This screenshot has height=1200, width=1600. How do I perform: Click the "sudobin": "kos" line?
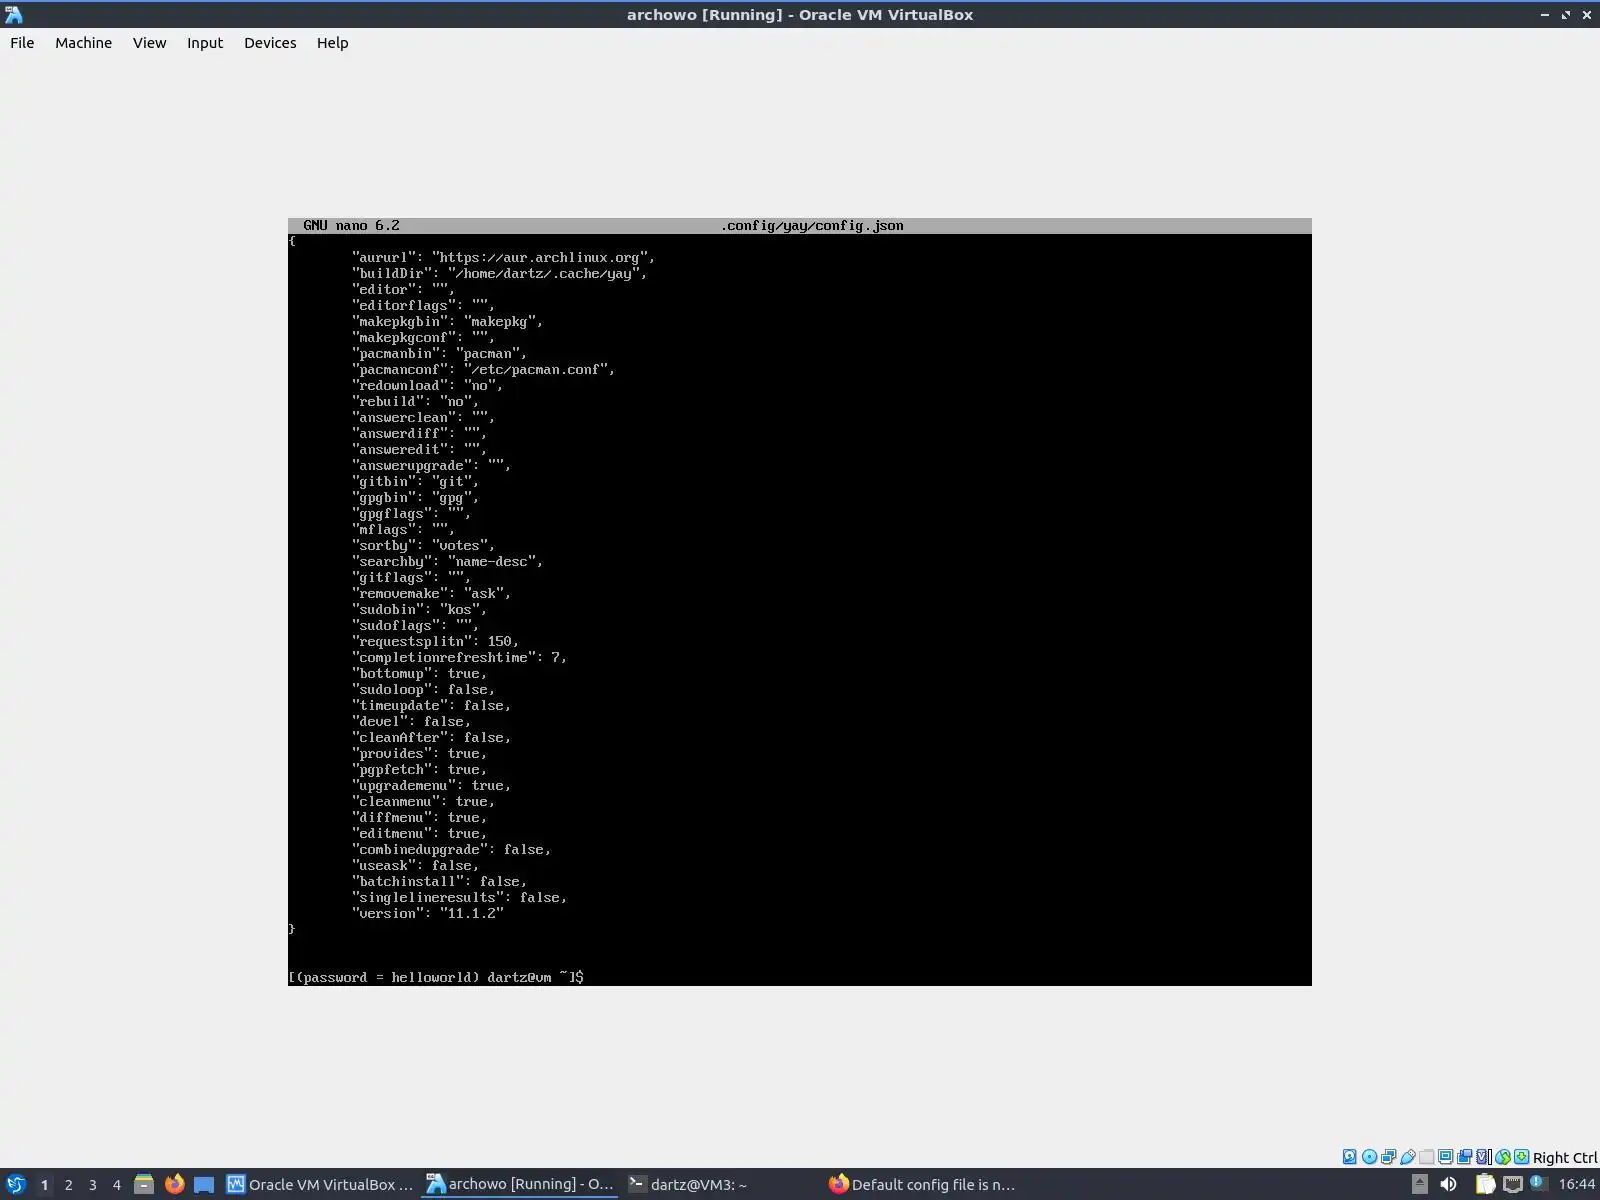click(419, 609)
